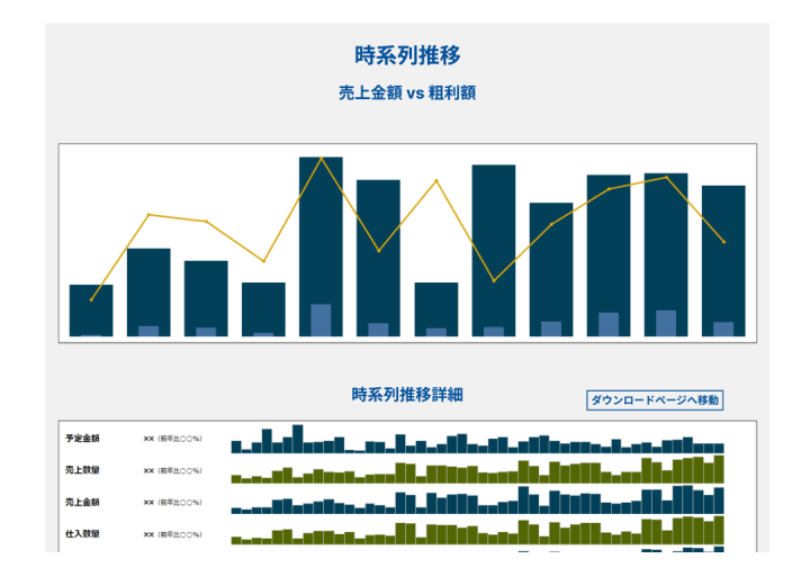
Task: Click light blue segment inside the tallest bar
Action: click(x=321, y=320)
